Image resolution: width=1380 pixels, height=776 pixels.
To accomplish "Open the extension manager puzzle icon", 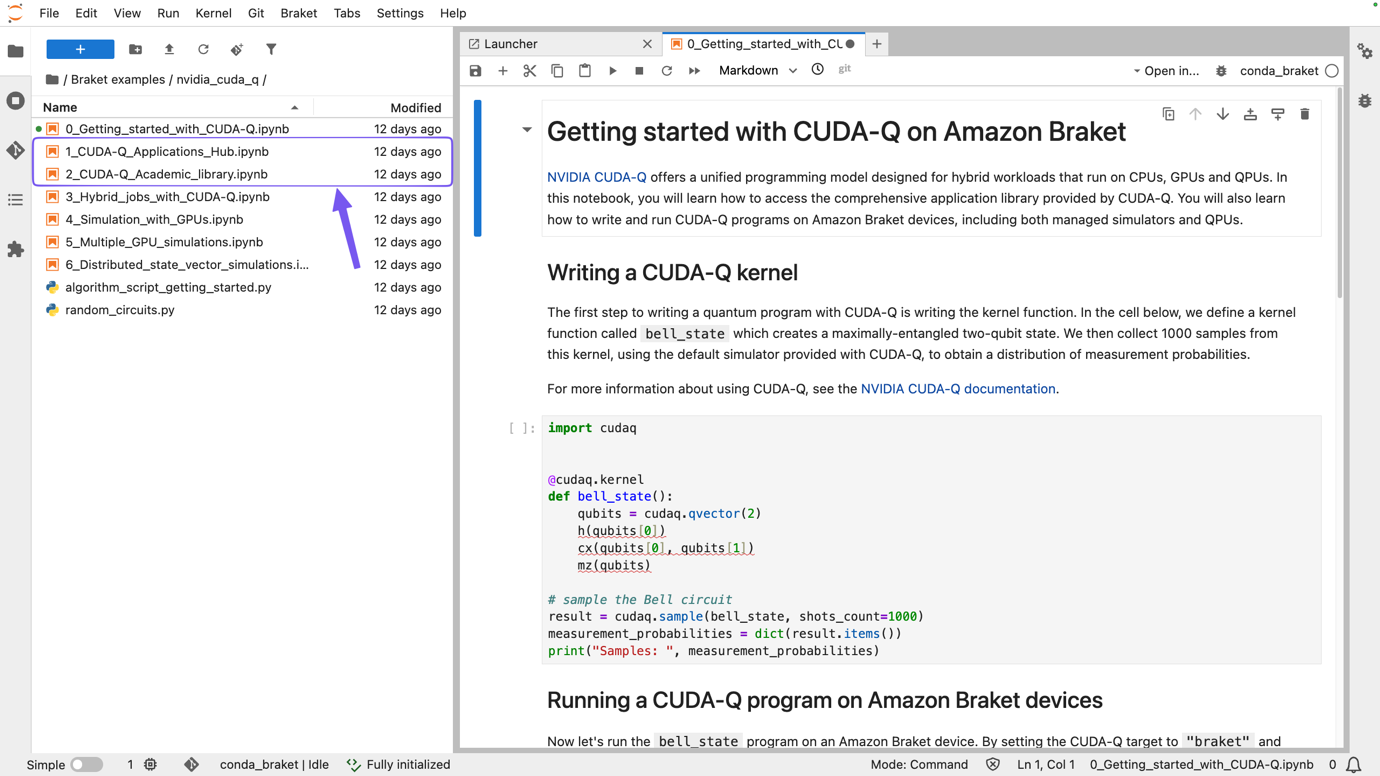I will coord(15,249).
